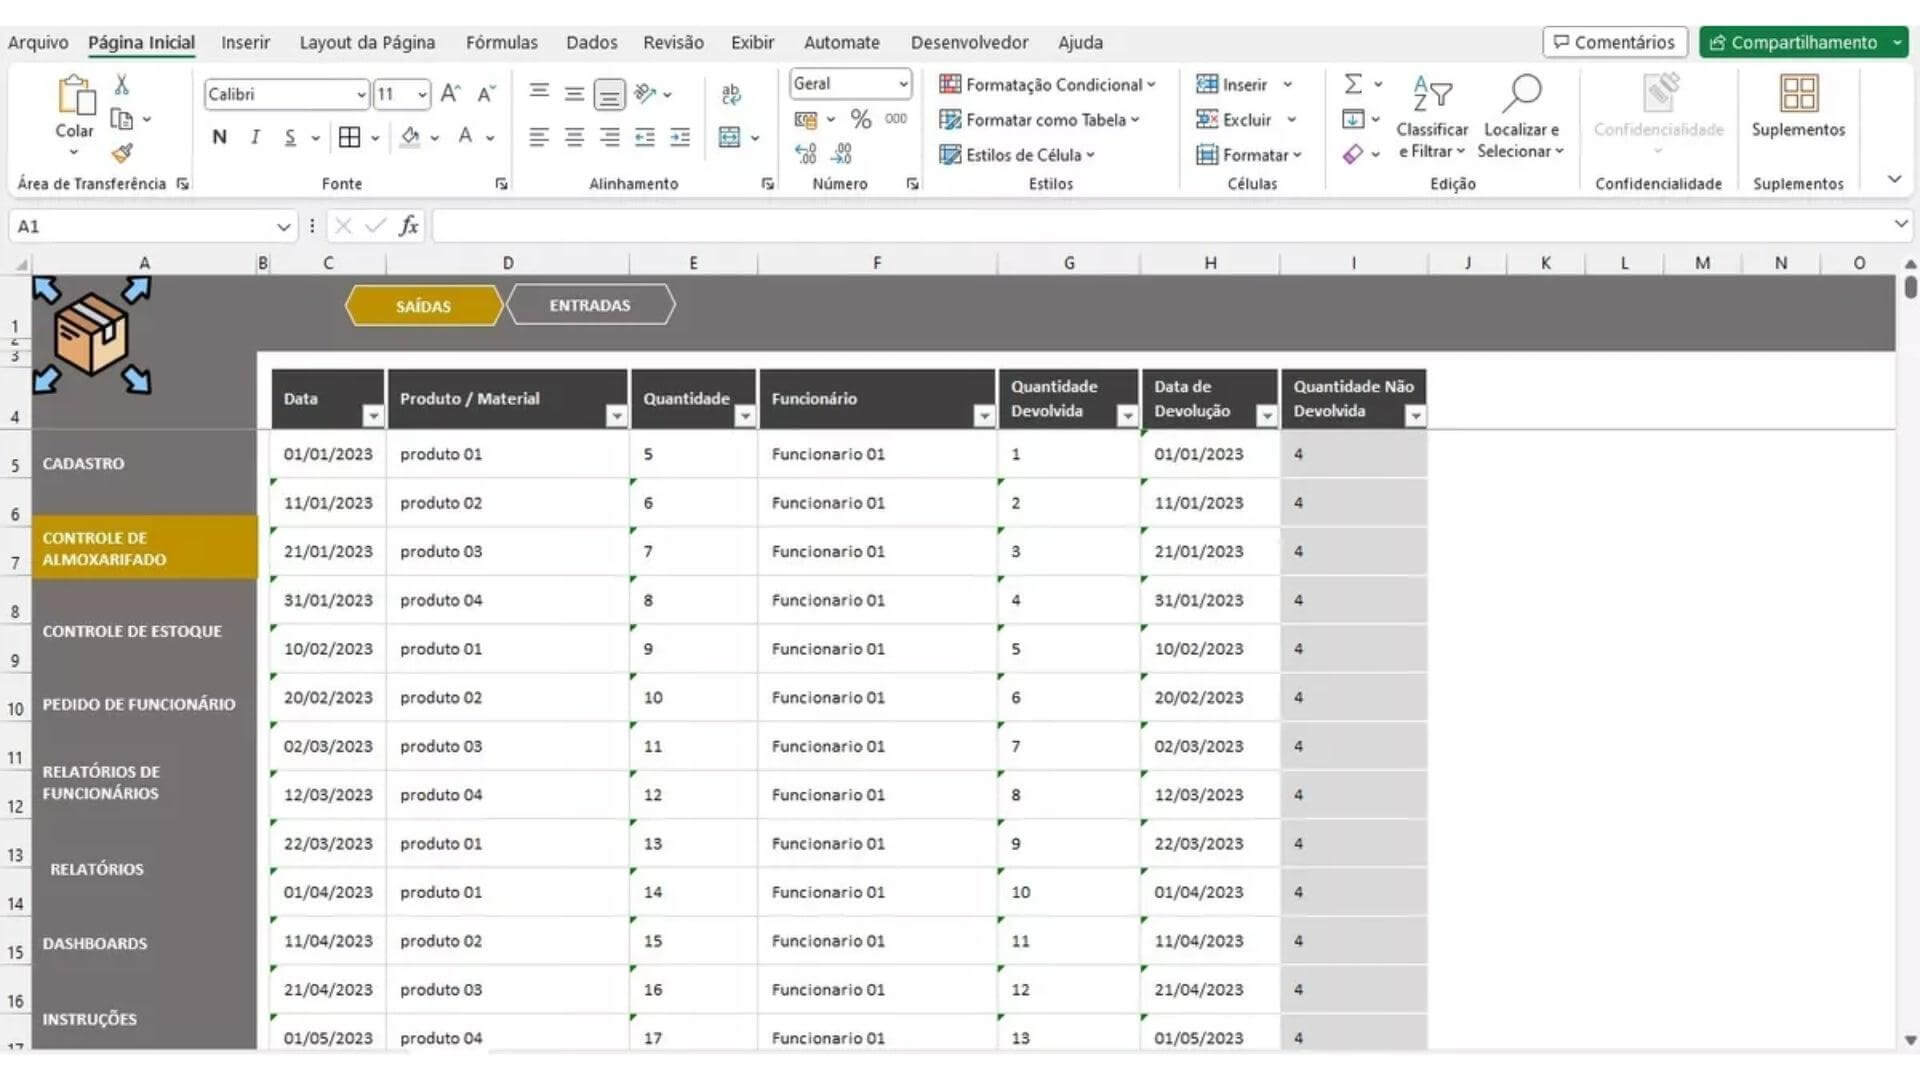Screen dimensions: 1920x1080
Task: Apply percent format with the % icon
Action: (x=858, y=119)
